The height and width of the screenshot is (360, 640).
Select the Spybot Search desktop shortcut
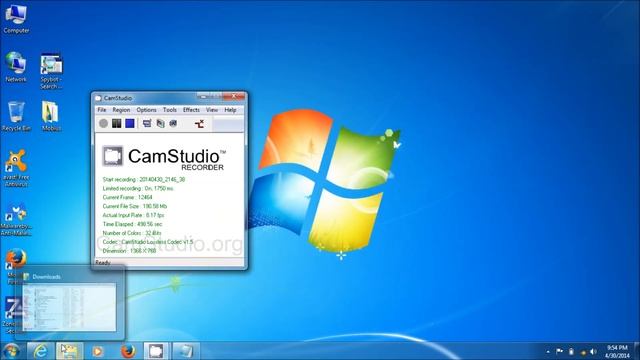[x=51, y=71]
